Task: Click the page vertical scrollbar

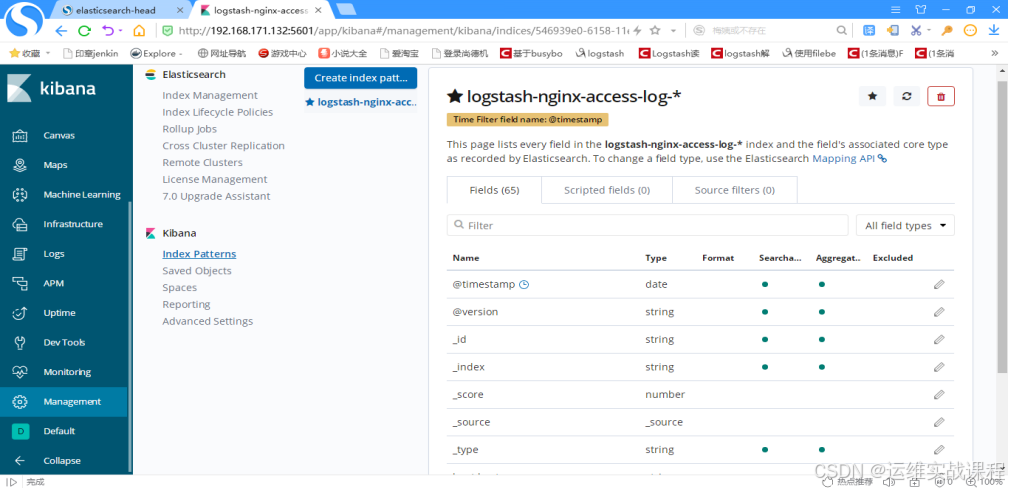Action: click(1002, 226)
